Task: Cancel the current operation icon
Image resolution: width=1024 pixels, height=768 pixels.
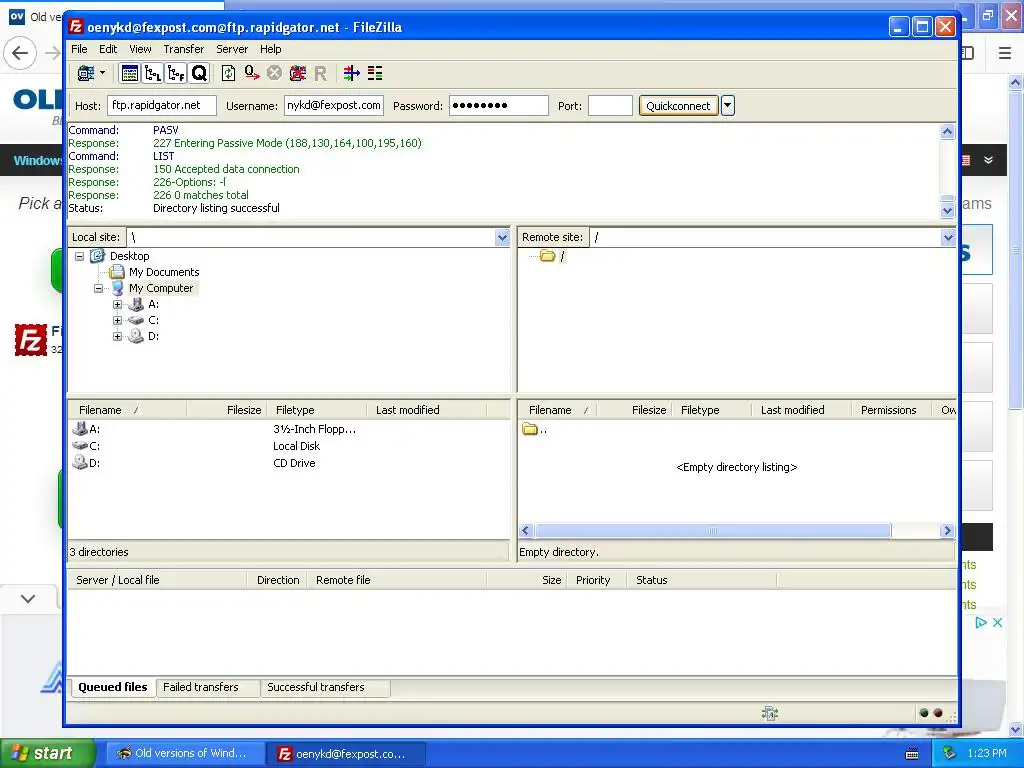Action: coord(274,73)
